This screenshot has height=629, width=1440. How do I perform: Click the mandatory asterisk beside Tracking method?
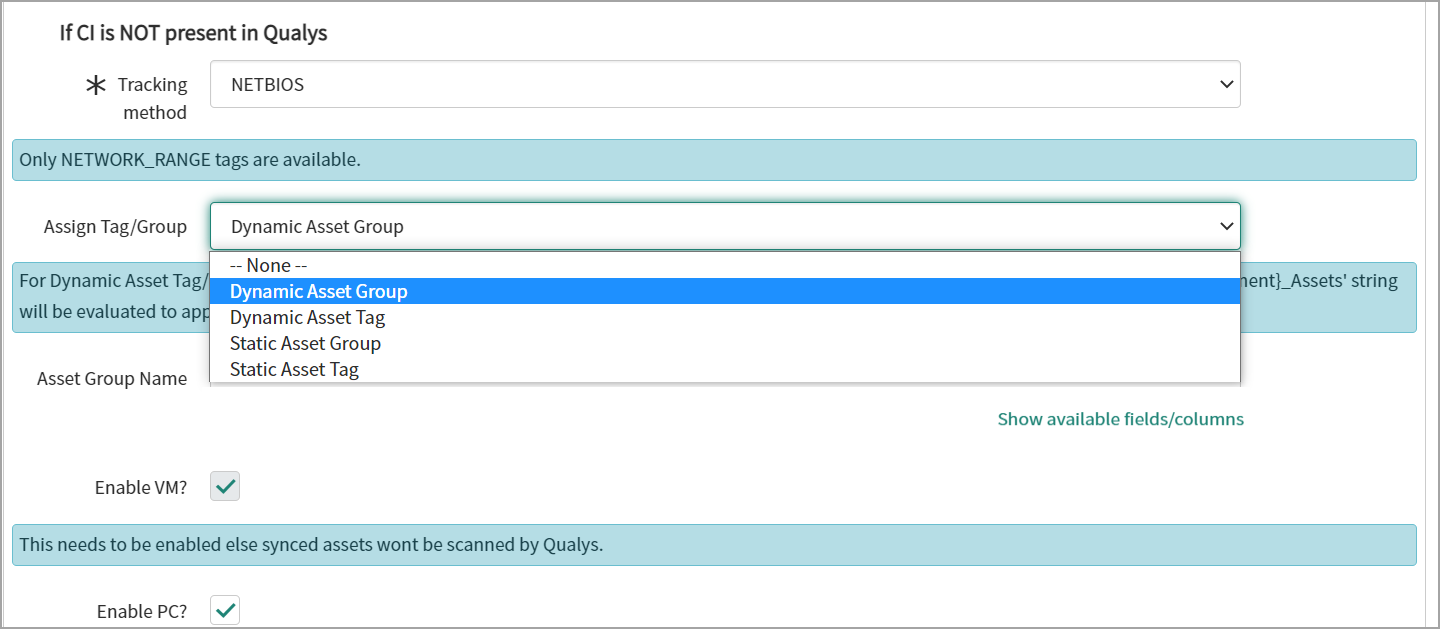(x=96, y=86)
